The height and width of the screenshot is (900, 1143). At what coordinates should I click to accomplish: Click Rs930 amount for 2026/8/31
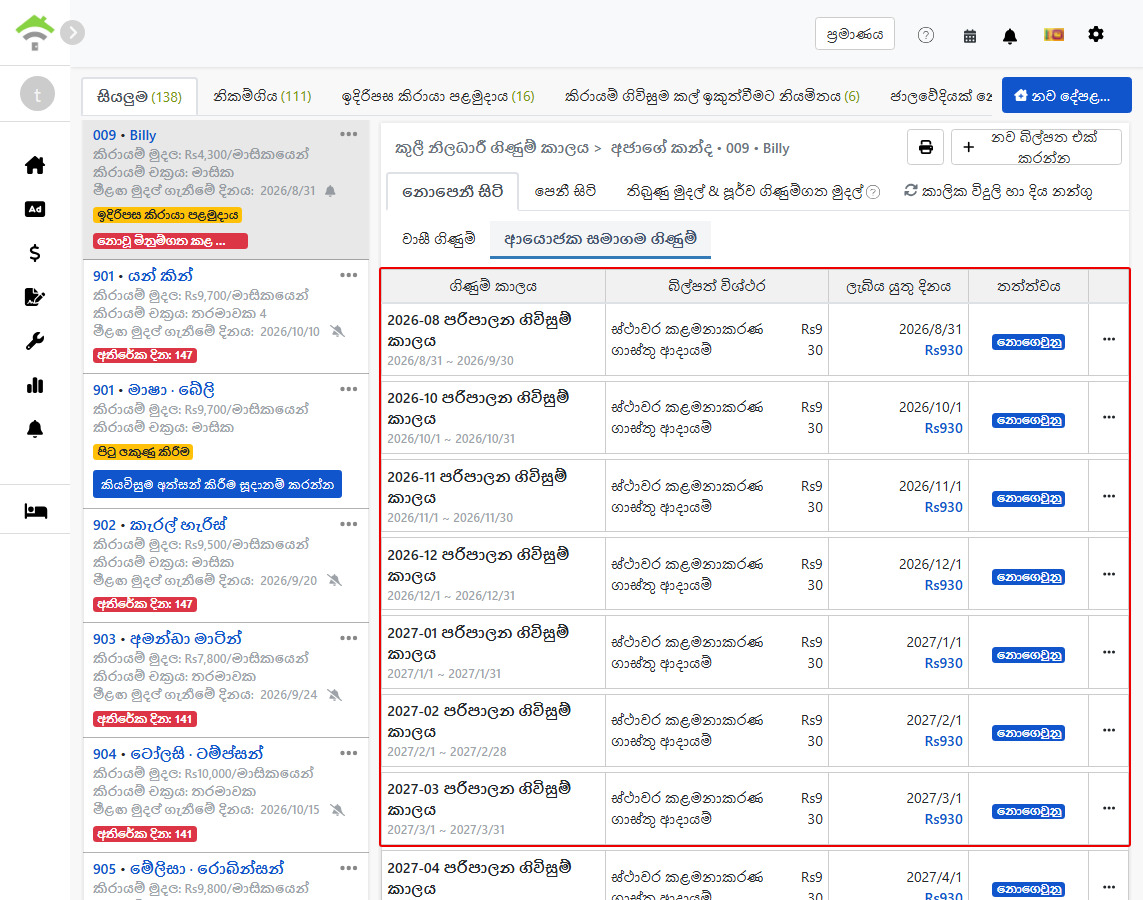[943, 350]
